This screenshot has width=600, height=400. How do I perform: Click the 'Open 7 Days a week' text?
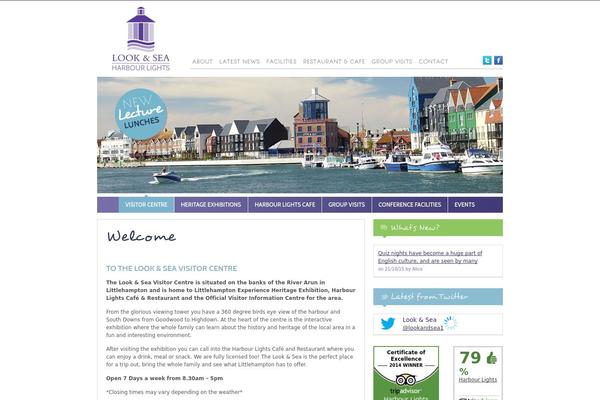click(x=165, y=378)
